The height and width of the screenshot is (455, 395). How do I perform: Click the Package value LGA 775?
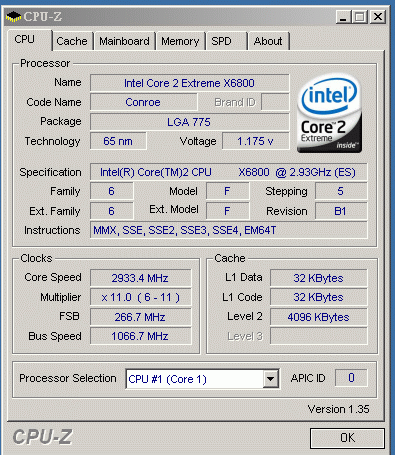[189, 122]
